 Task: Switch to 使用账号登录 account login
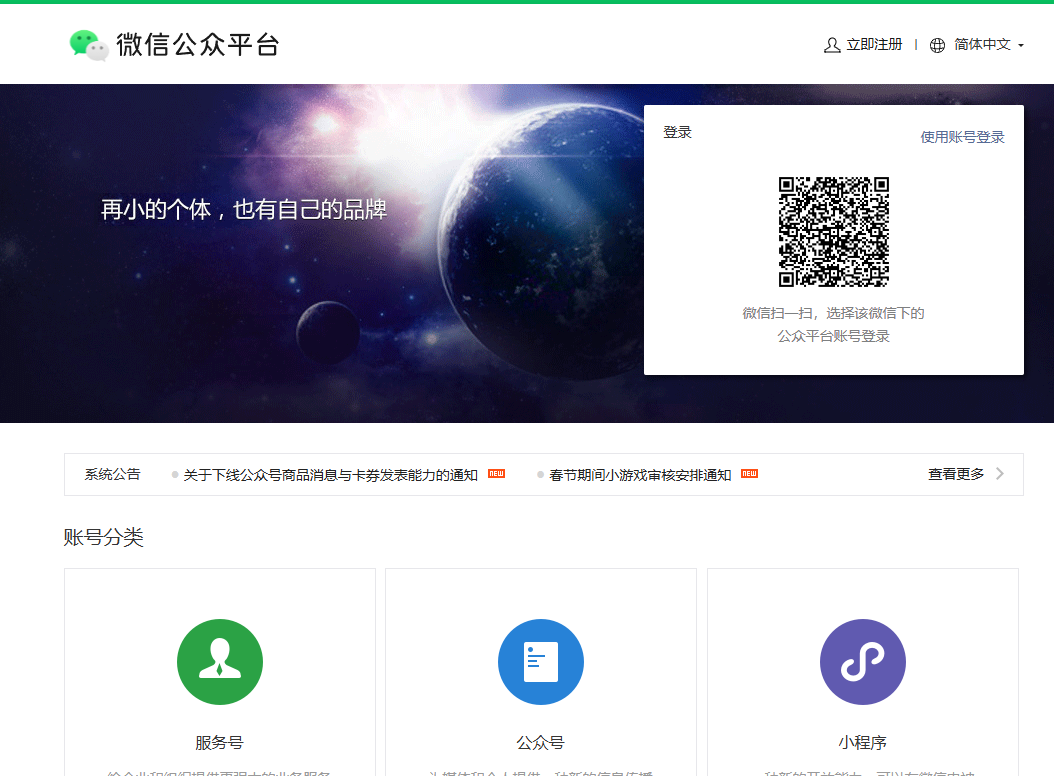point(962,137)
